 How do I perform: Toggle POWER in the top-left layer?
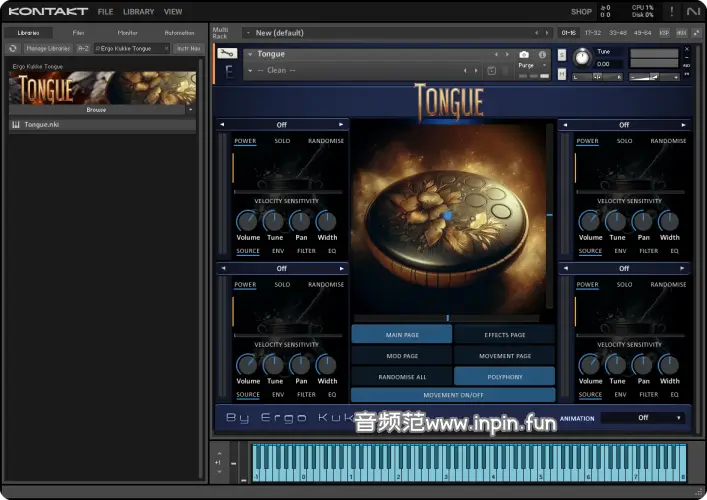[245, 141]
